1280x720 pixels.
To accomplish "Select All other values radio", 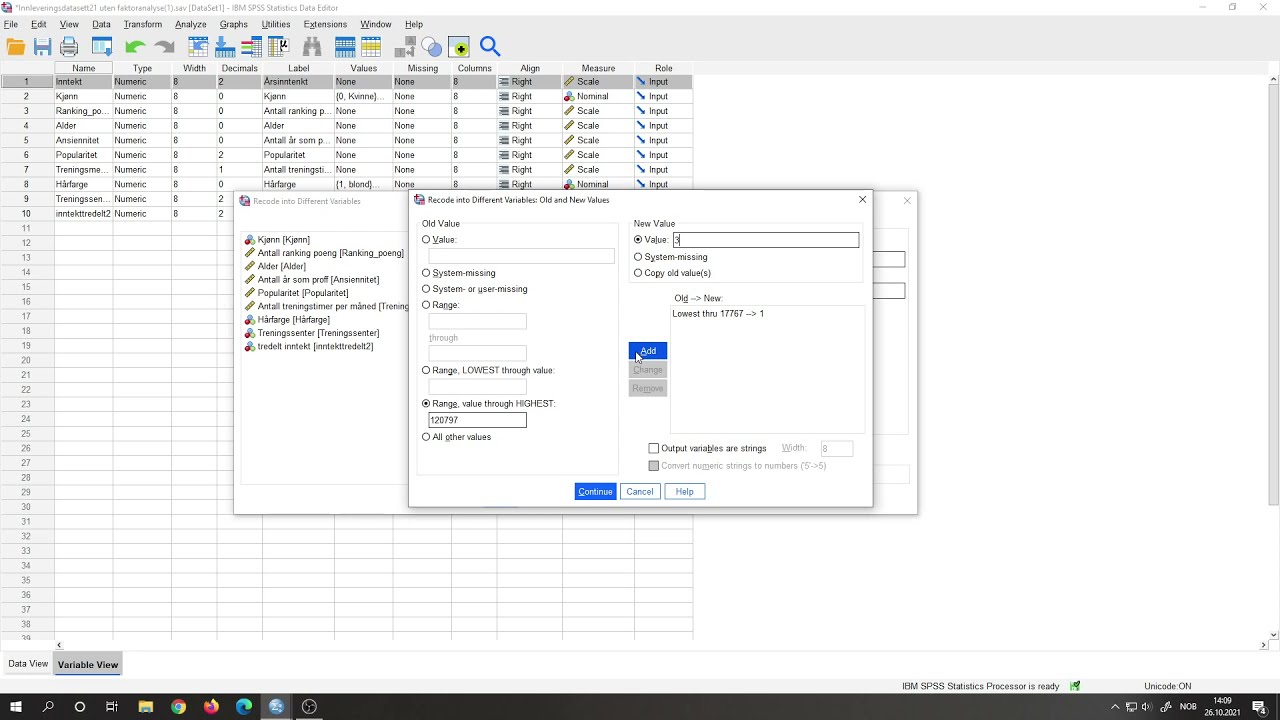I will pyautogui.click(x=426, y=437).
